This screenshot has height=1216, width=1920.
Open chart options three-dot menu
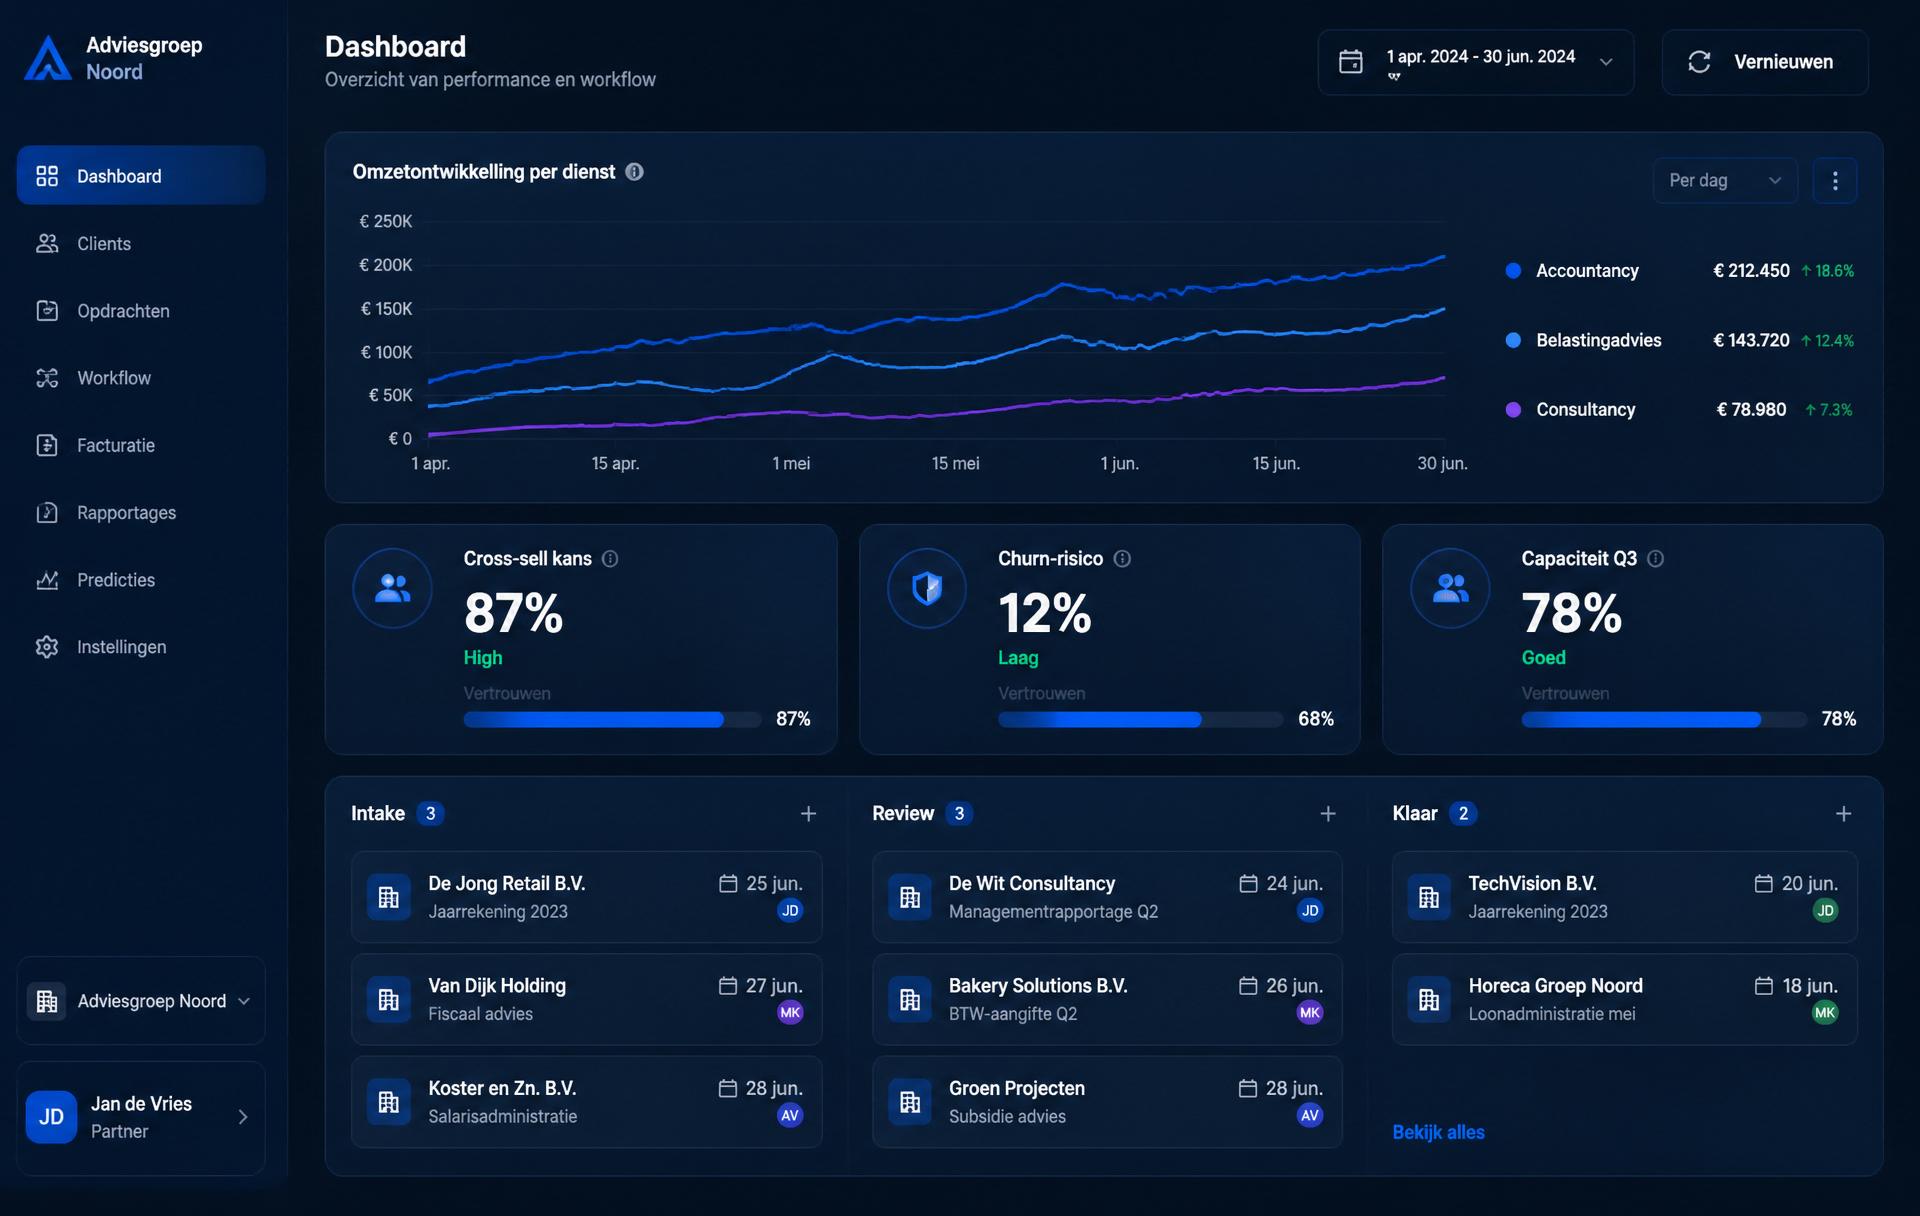pyautogui.click(x=1835, y=180)
